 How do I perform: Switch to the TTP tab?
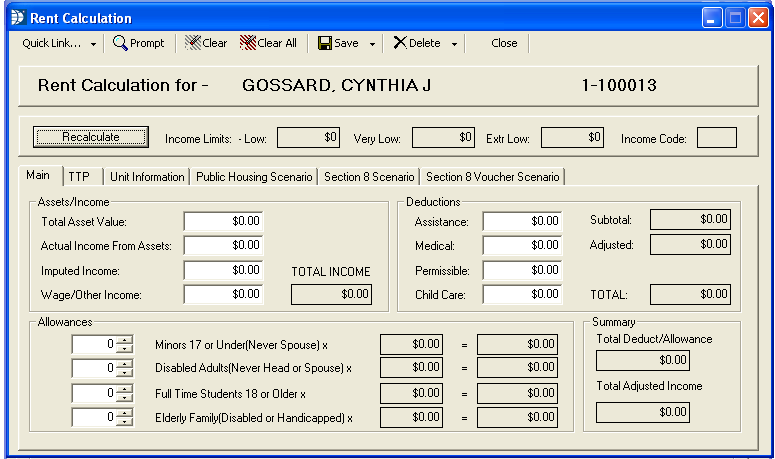(x=78, y=177)
